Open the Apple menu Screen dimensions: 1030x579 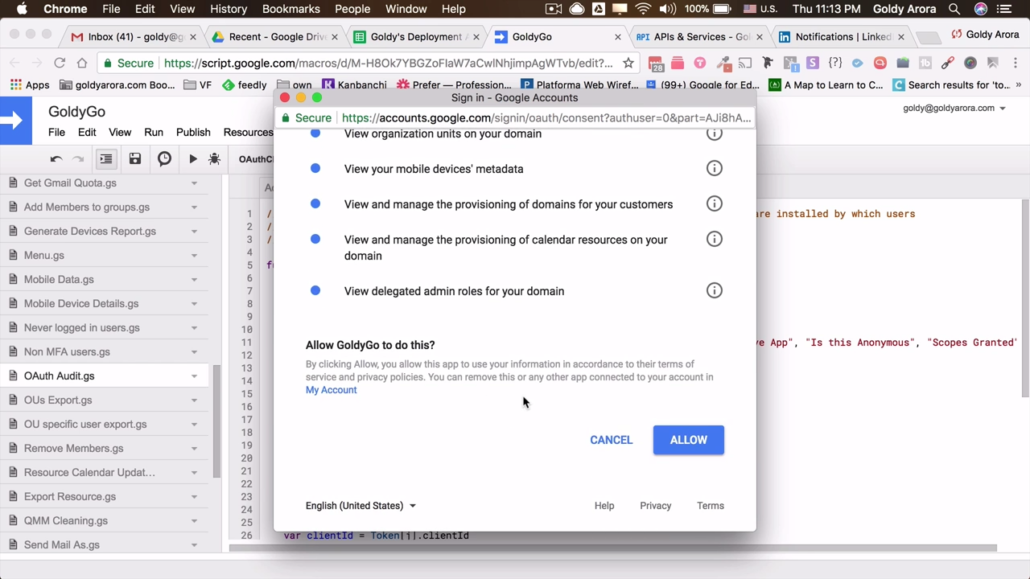coord(22,9)
